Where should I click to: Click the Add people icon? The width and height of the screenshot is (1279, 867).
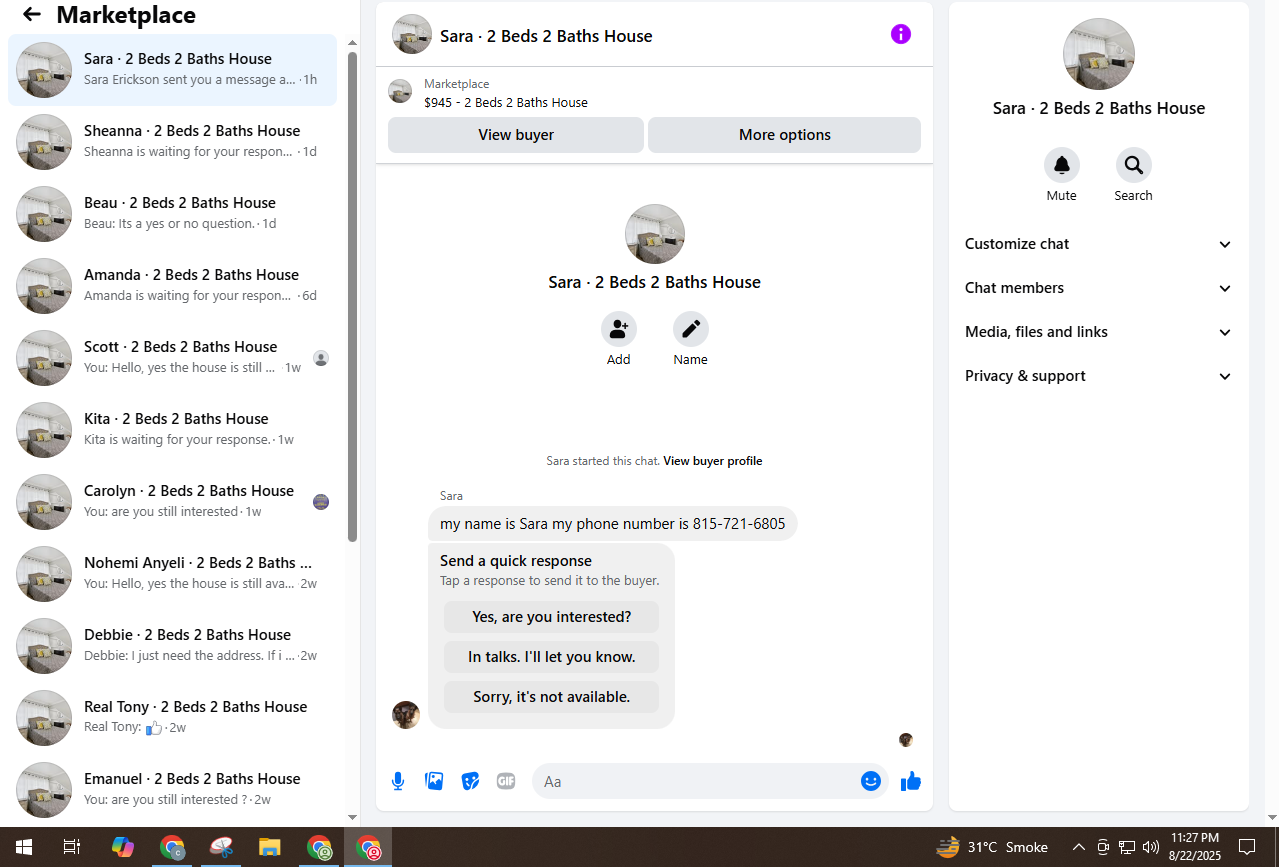[x=619, y=328]
